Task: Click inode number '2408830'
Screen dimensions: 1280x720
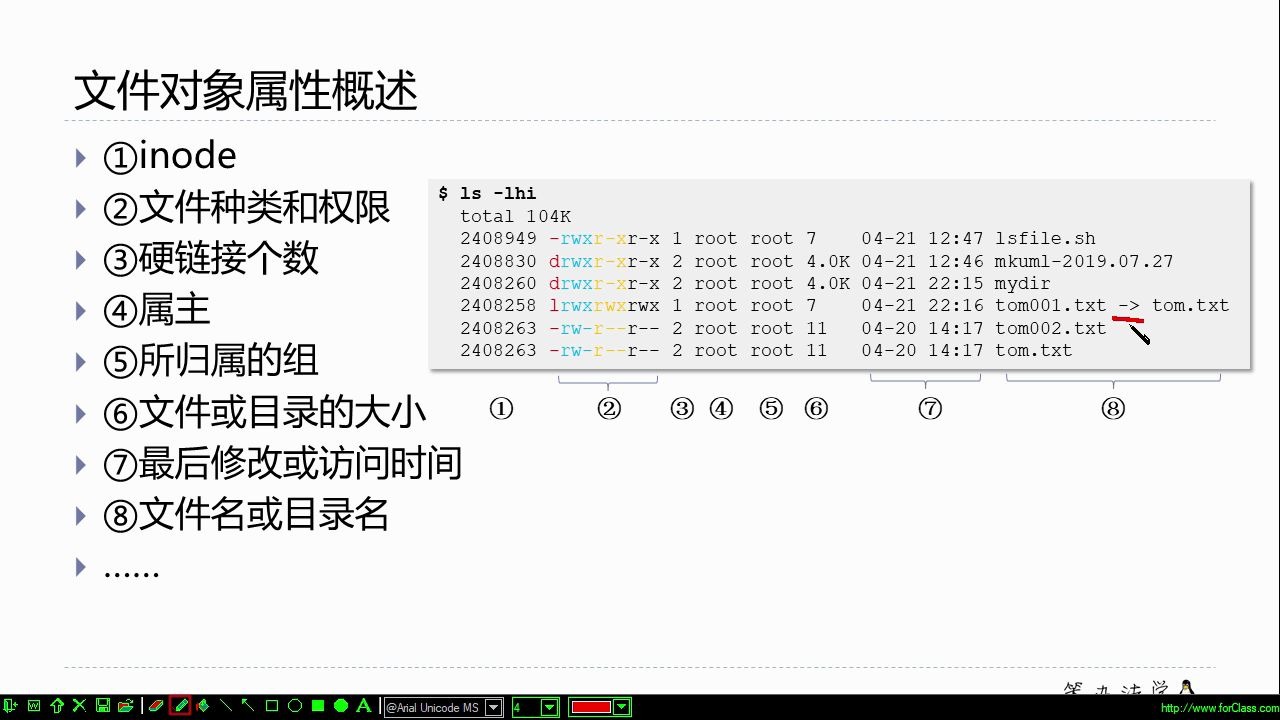Action: [x=499, y=261]
